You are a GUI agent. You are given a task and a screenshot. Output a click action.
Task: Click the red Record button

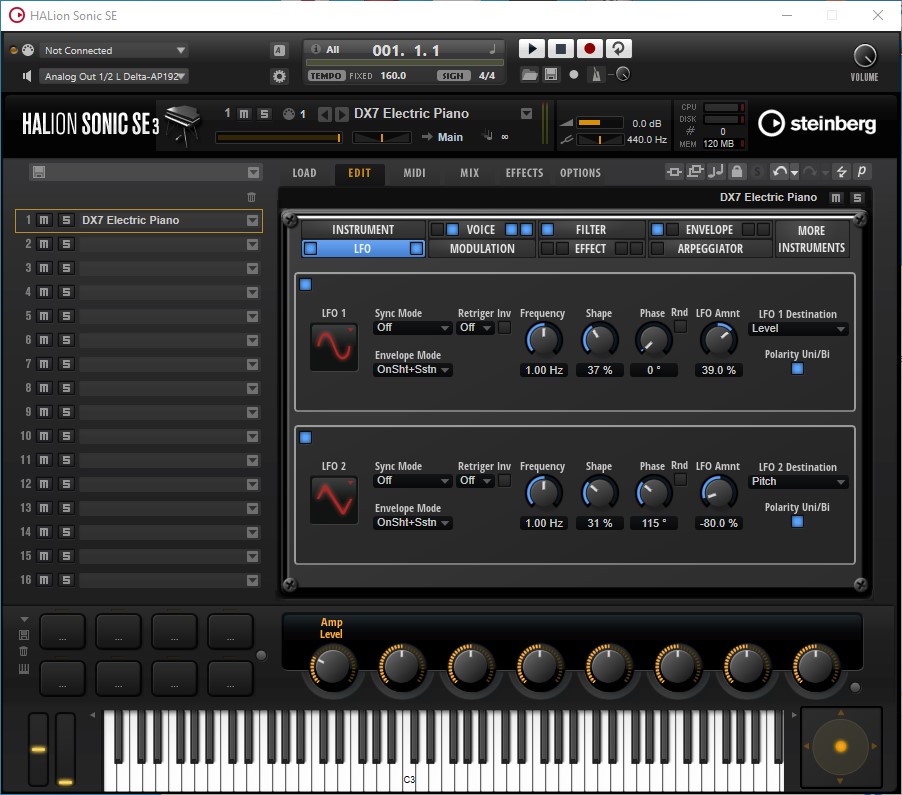589,49
